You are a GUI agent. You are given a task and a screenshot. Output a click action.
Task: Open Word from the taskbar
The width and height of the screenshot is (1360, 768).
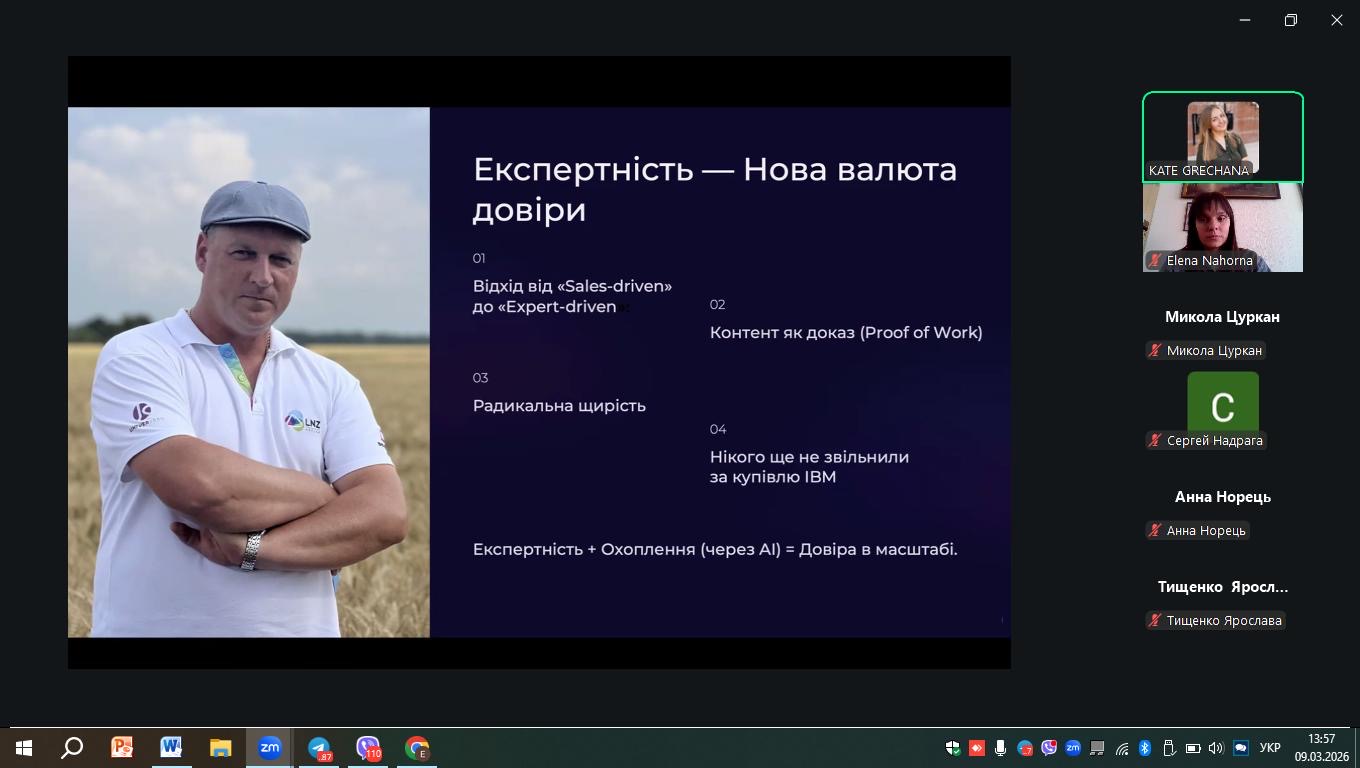tap(171, 748)
